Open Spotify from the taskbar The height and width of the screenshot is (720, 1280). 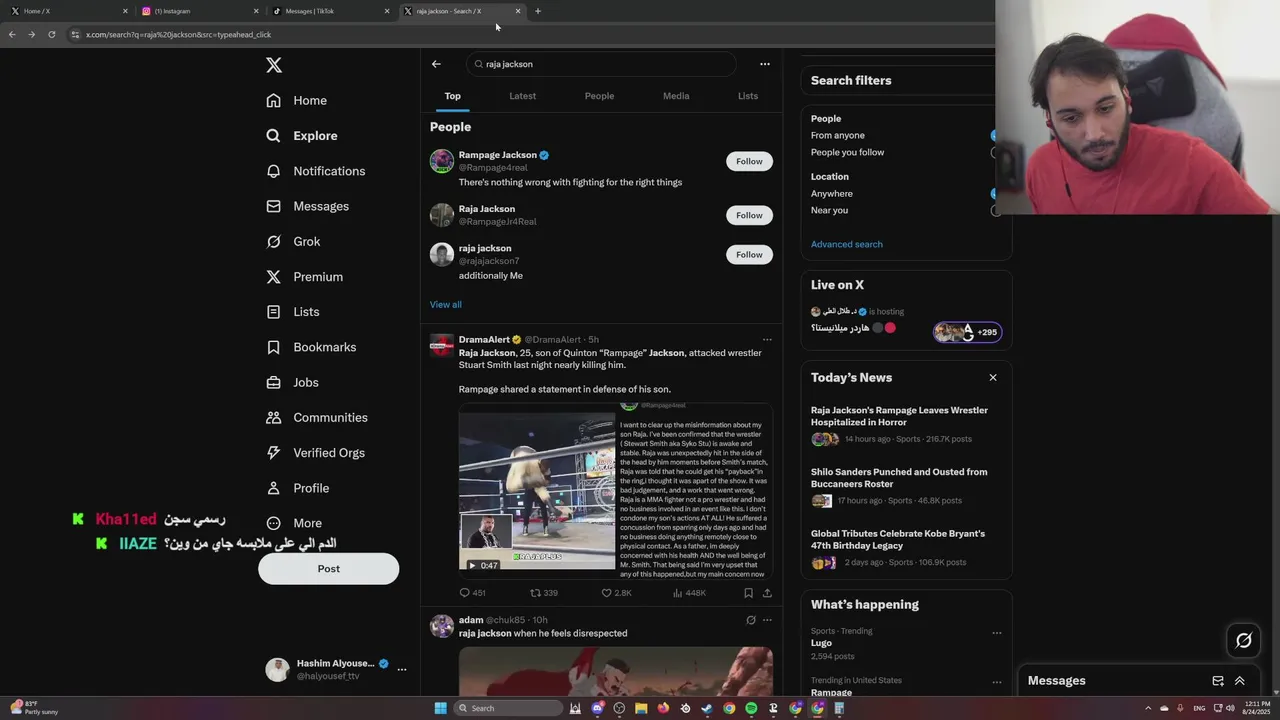(x=751, y=708)
